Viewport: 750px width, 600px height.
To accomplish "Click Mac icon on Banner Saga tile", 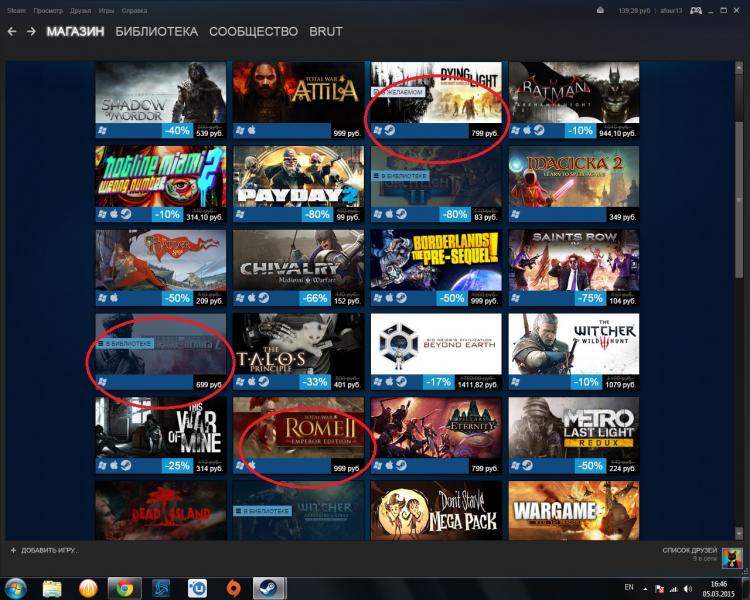I will click(114, 298).
